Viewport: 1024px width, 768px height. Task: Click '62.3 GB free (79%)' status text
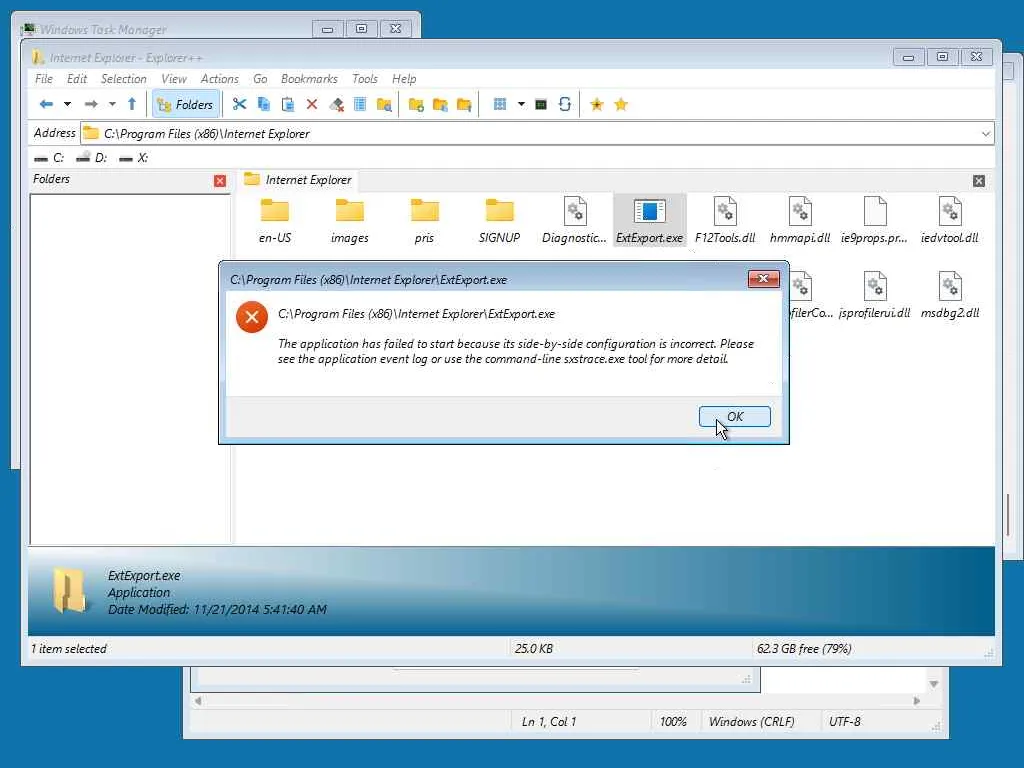(x=804, y=648)
